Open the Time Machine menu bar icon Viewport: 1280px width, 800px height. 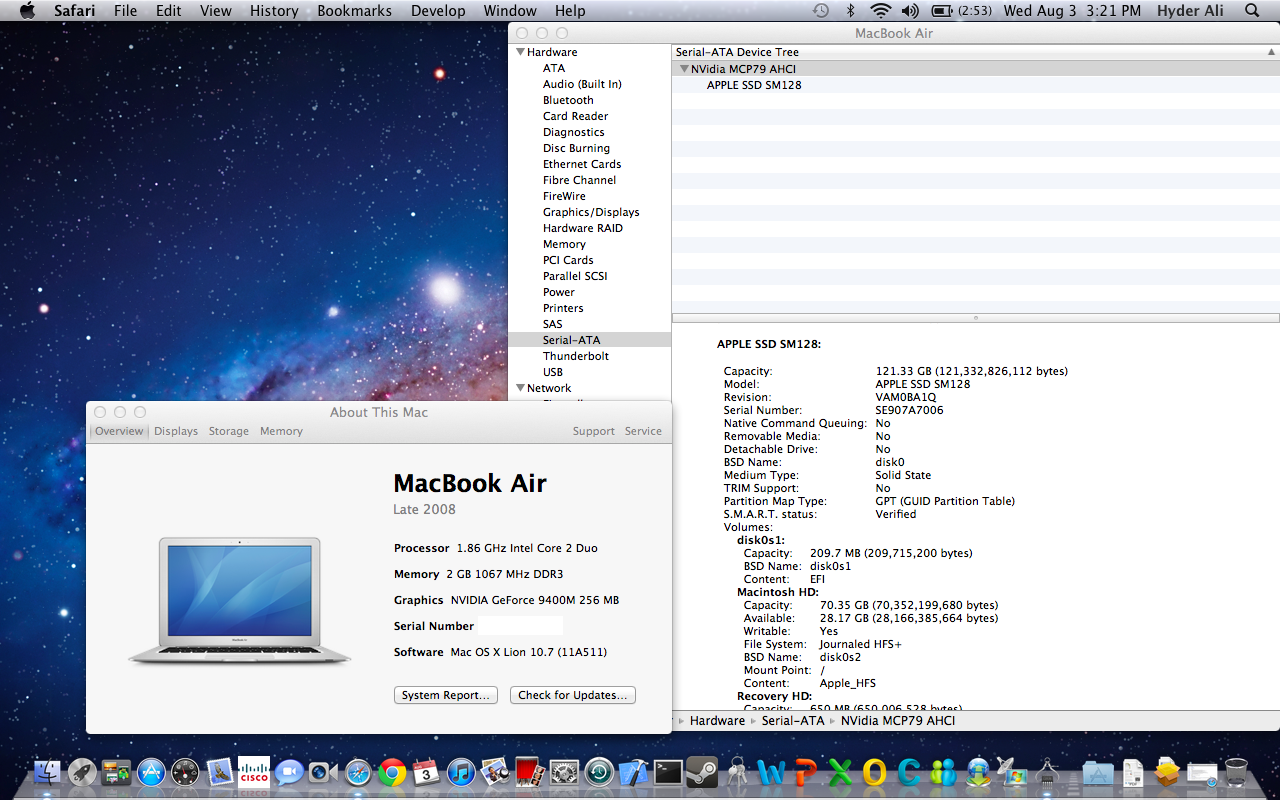pos(821,10)
